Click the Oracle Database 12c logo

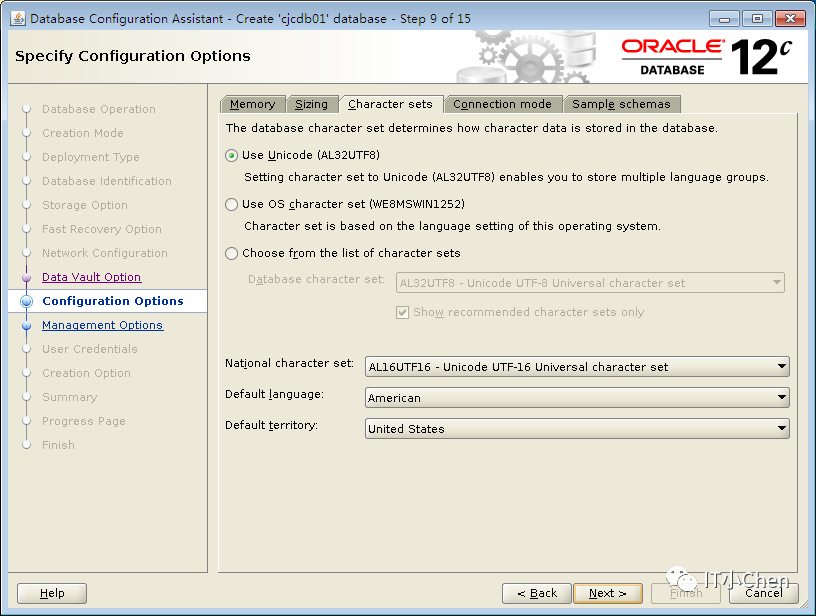pos(707,57)
